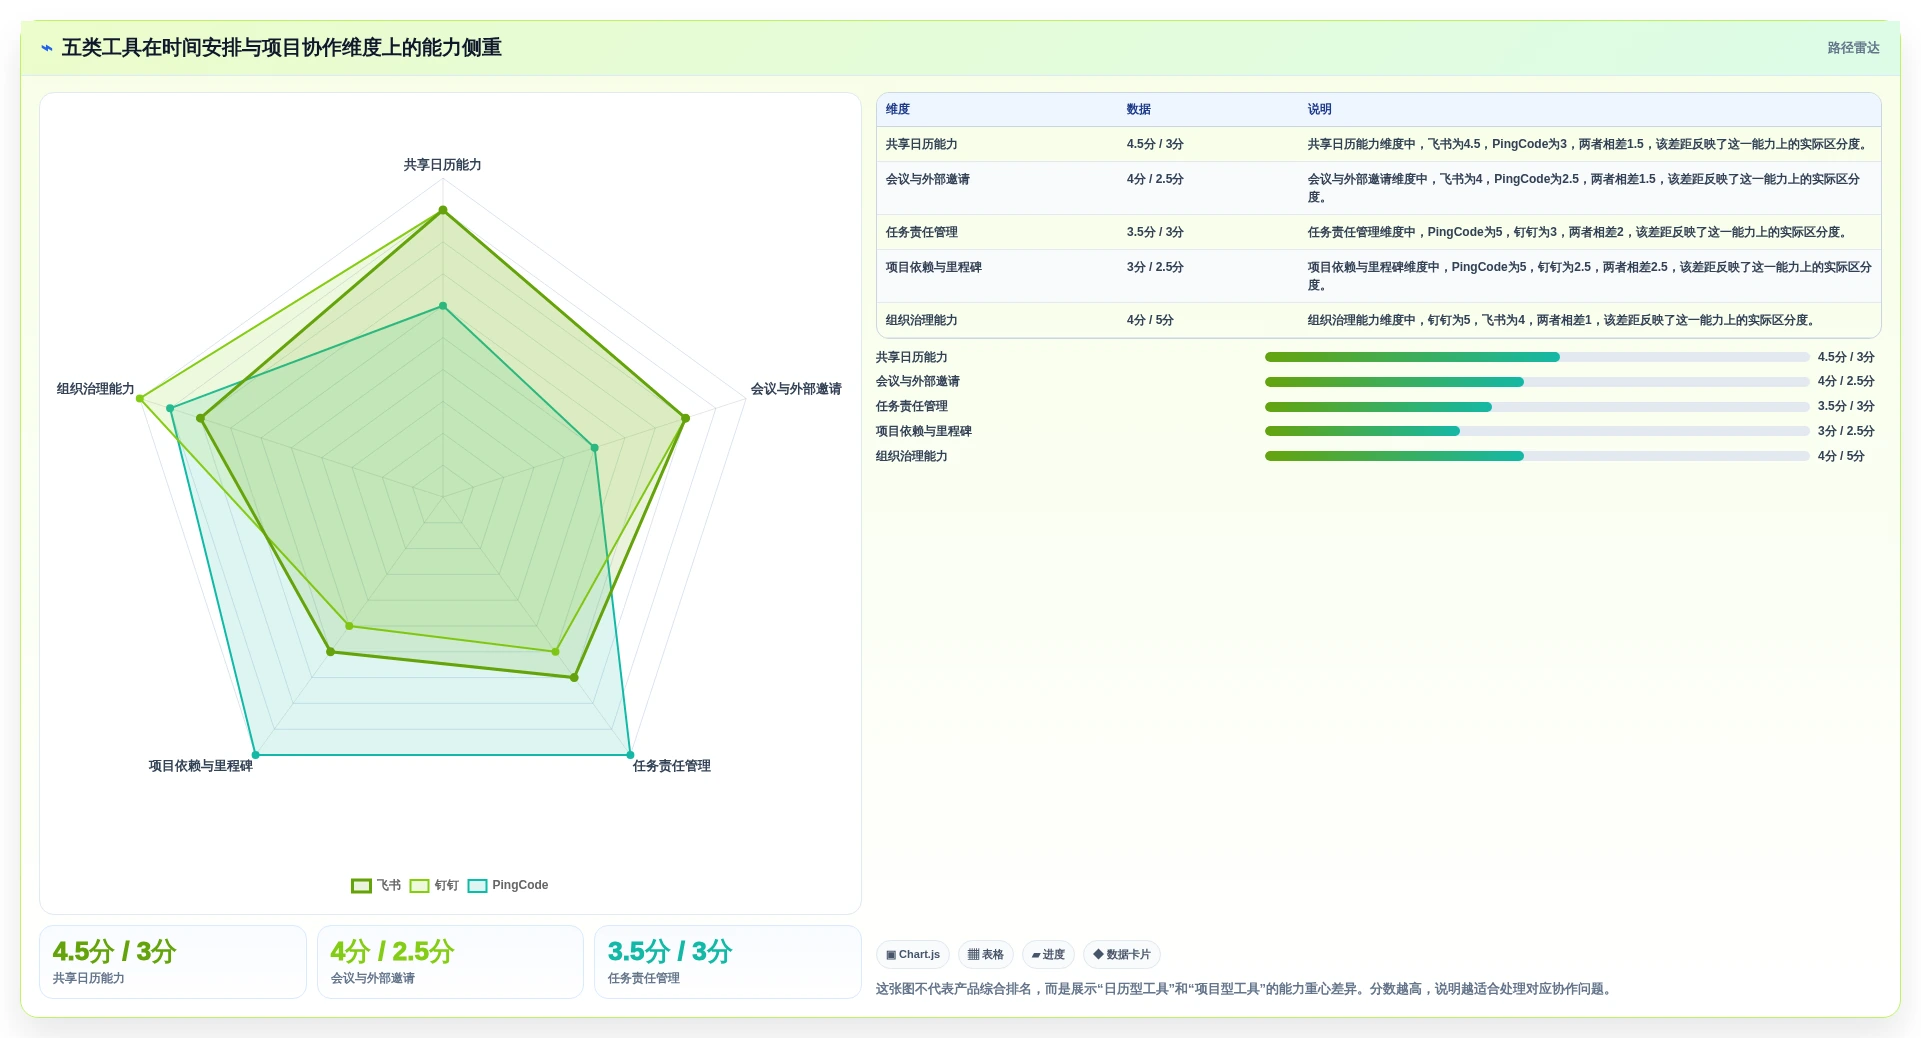Click the 路径雷达 label at top right

pos(1853,48)
